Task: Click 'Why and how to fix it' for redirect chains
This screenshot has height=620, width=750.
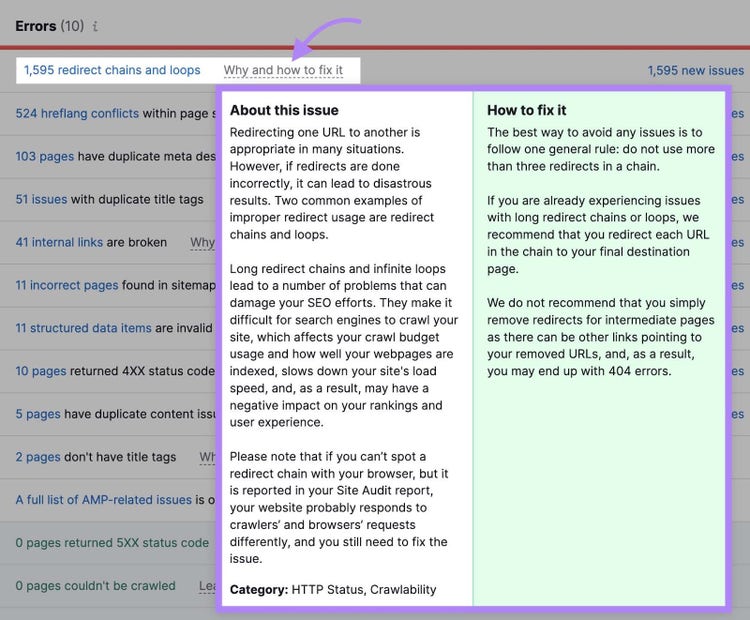Action: tap(283, 70)
